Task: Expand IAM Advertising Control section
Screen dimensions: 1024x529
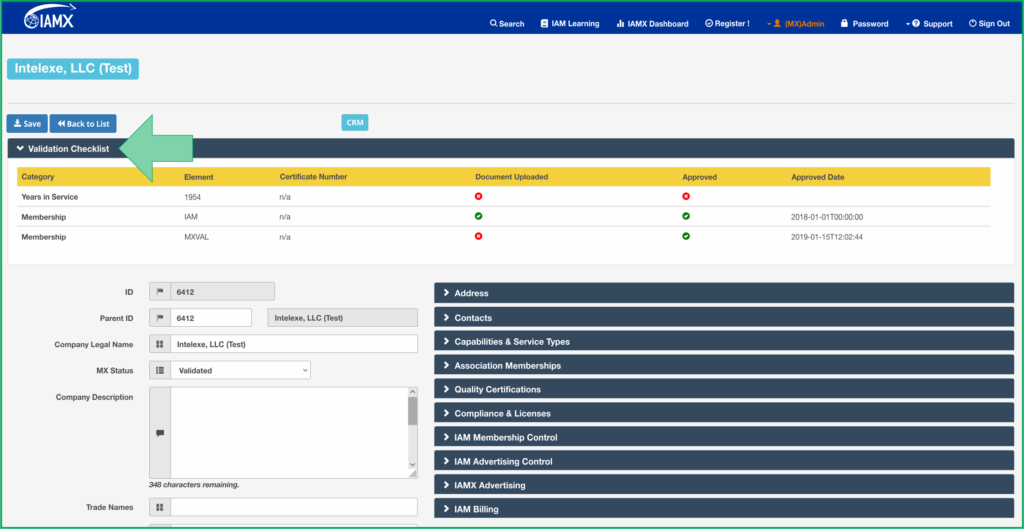Action: [x=724, y=461]
